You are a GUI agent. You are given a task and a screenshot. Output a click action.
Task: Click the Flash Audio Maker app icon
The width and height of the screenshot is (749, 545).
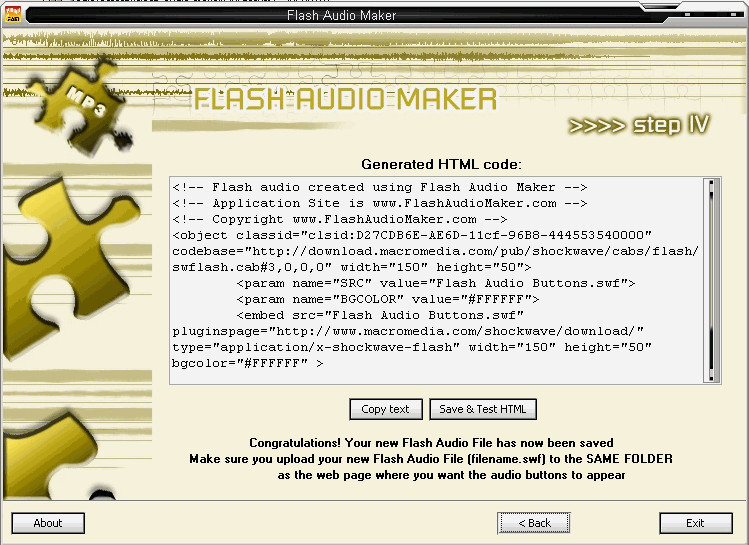coord(13,14)
